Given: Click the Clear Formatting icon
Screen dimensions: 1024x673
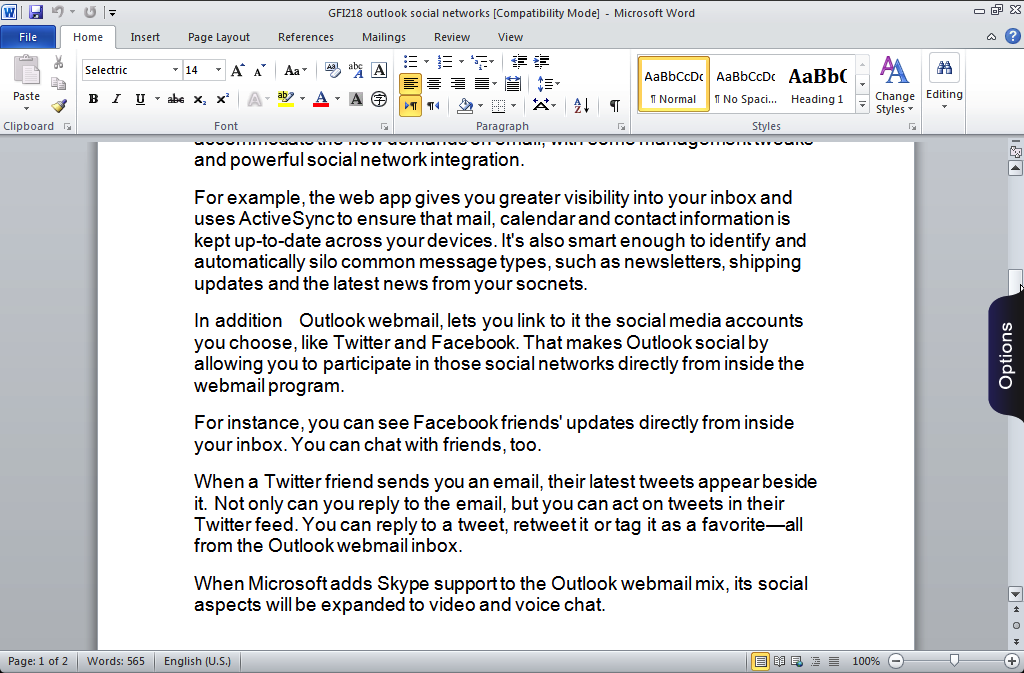Looking at the screenshot, I should click(x=332, y=70).
